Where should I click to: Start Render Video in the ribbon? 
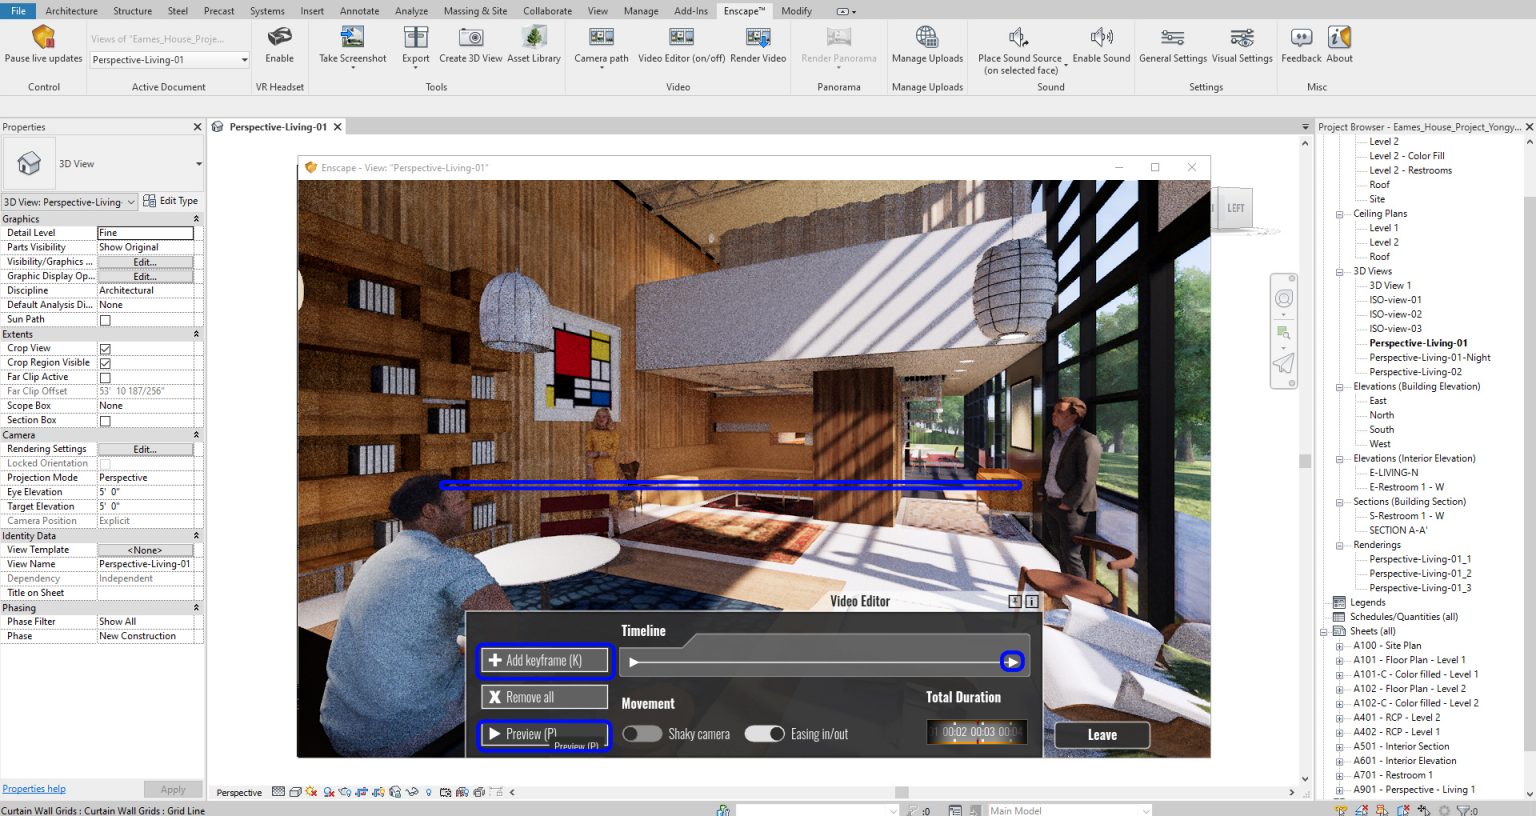click(757, 48)
